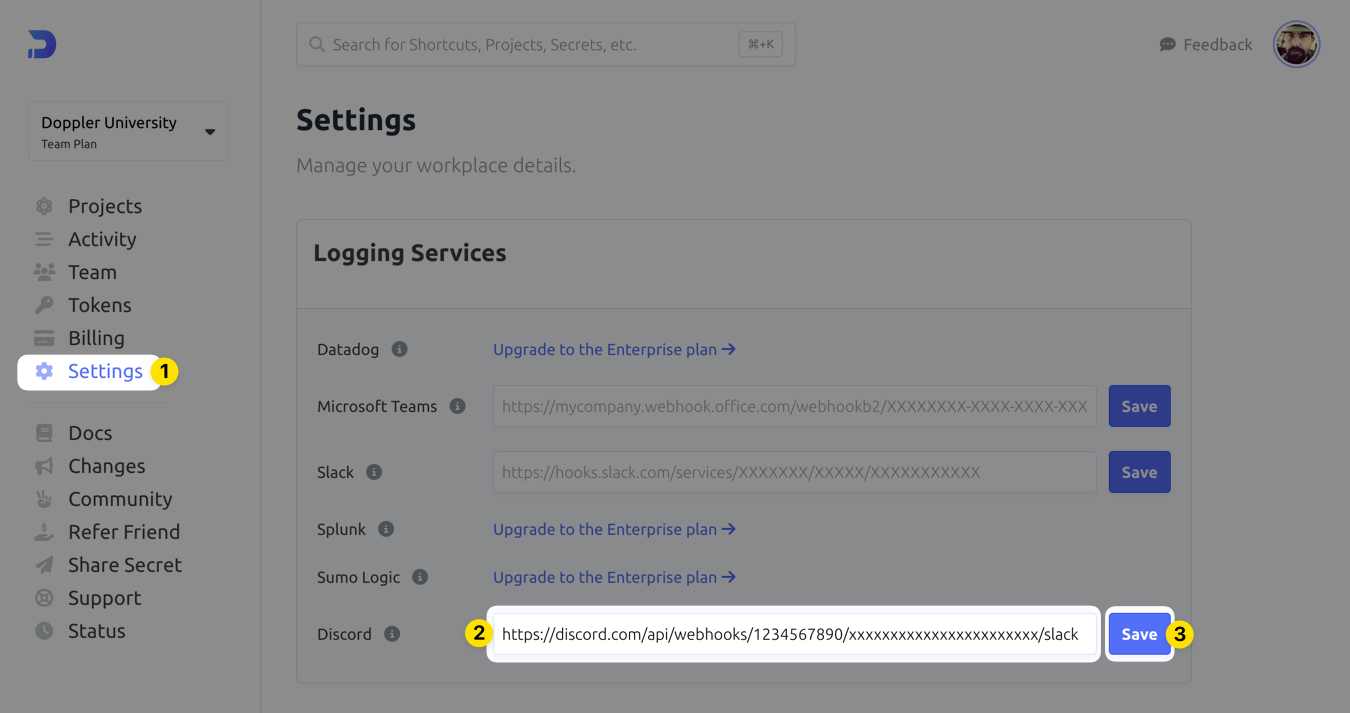Click the Sumo Logic info icon
The height and width of the screenshot is (713, 1350).
420,577
